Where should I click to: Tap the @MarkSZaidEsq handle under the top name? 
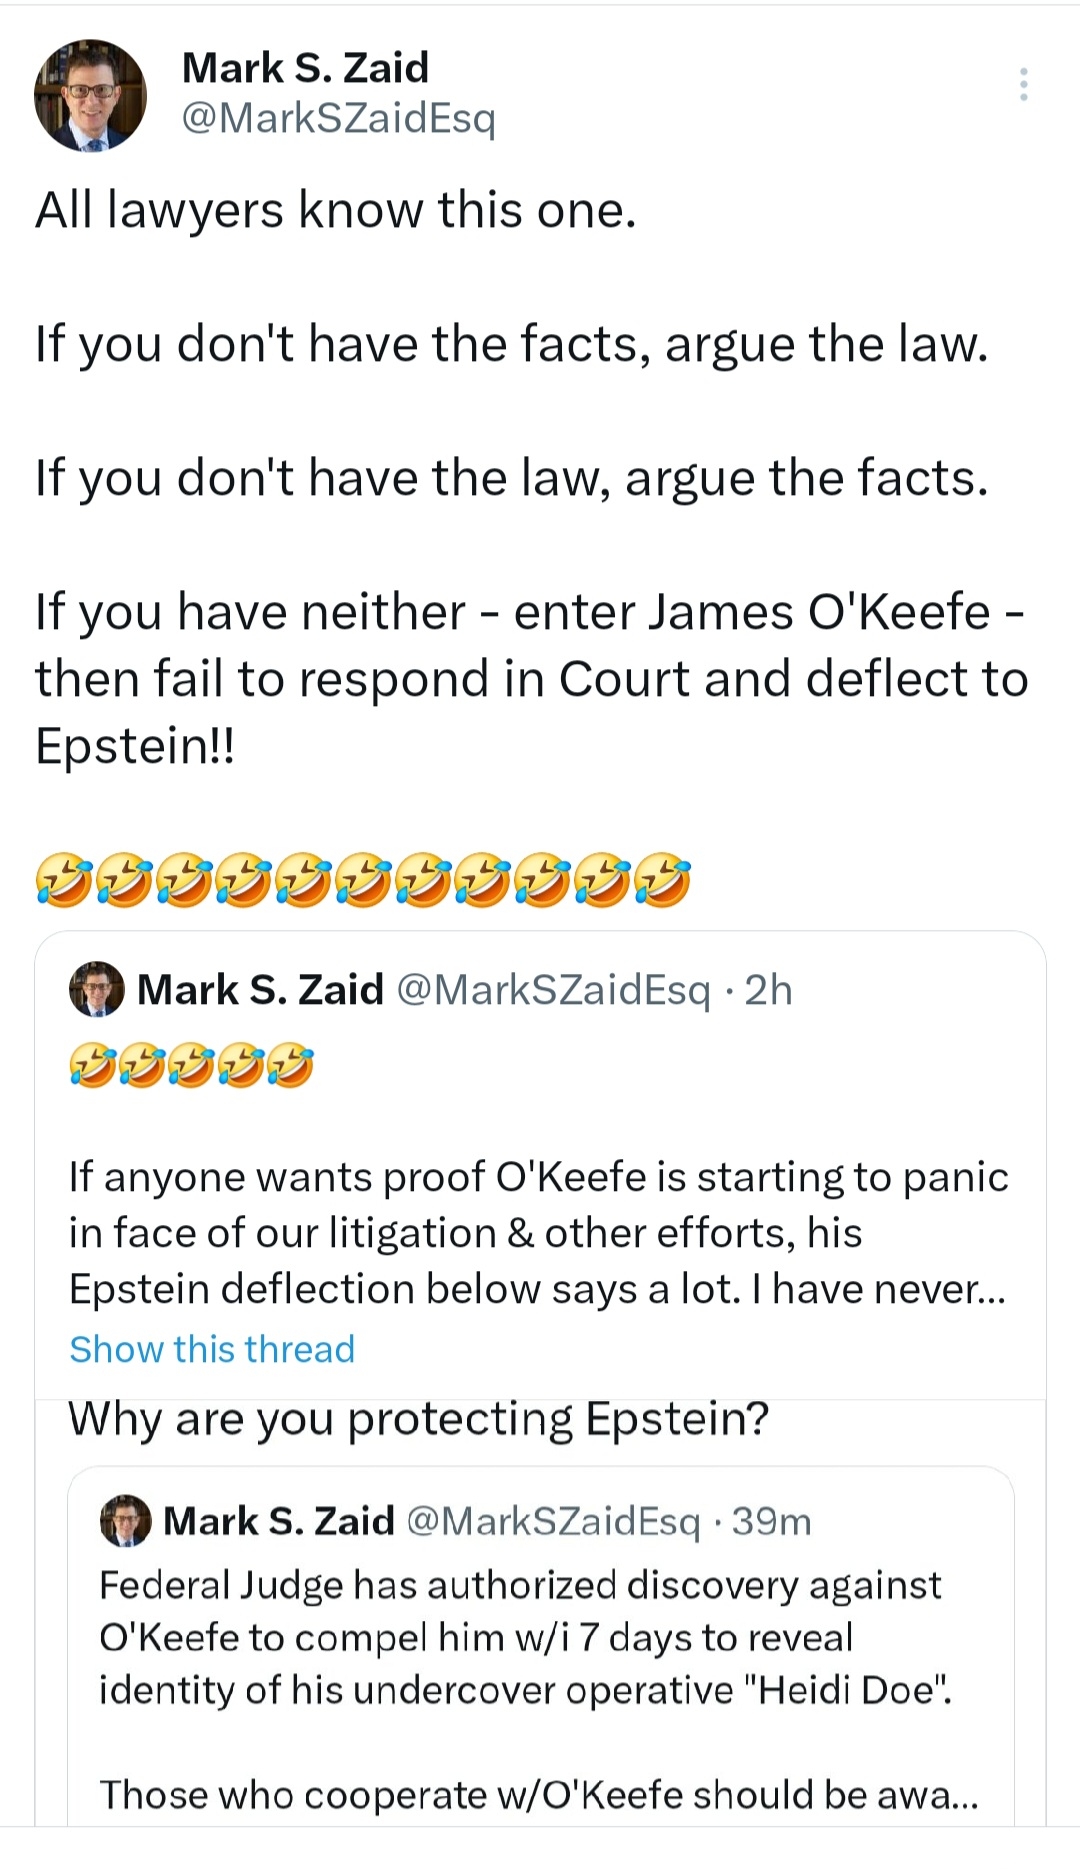pyautogui.click(x=338, y=119)
